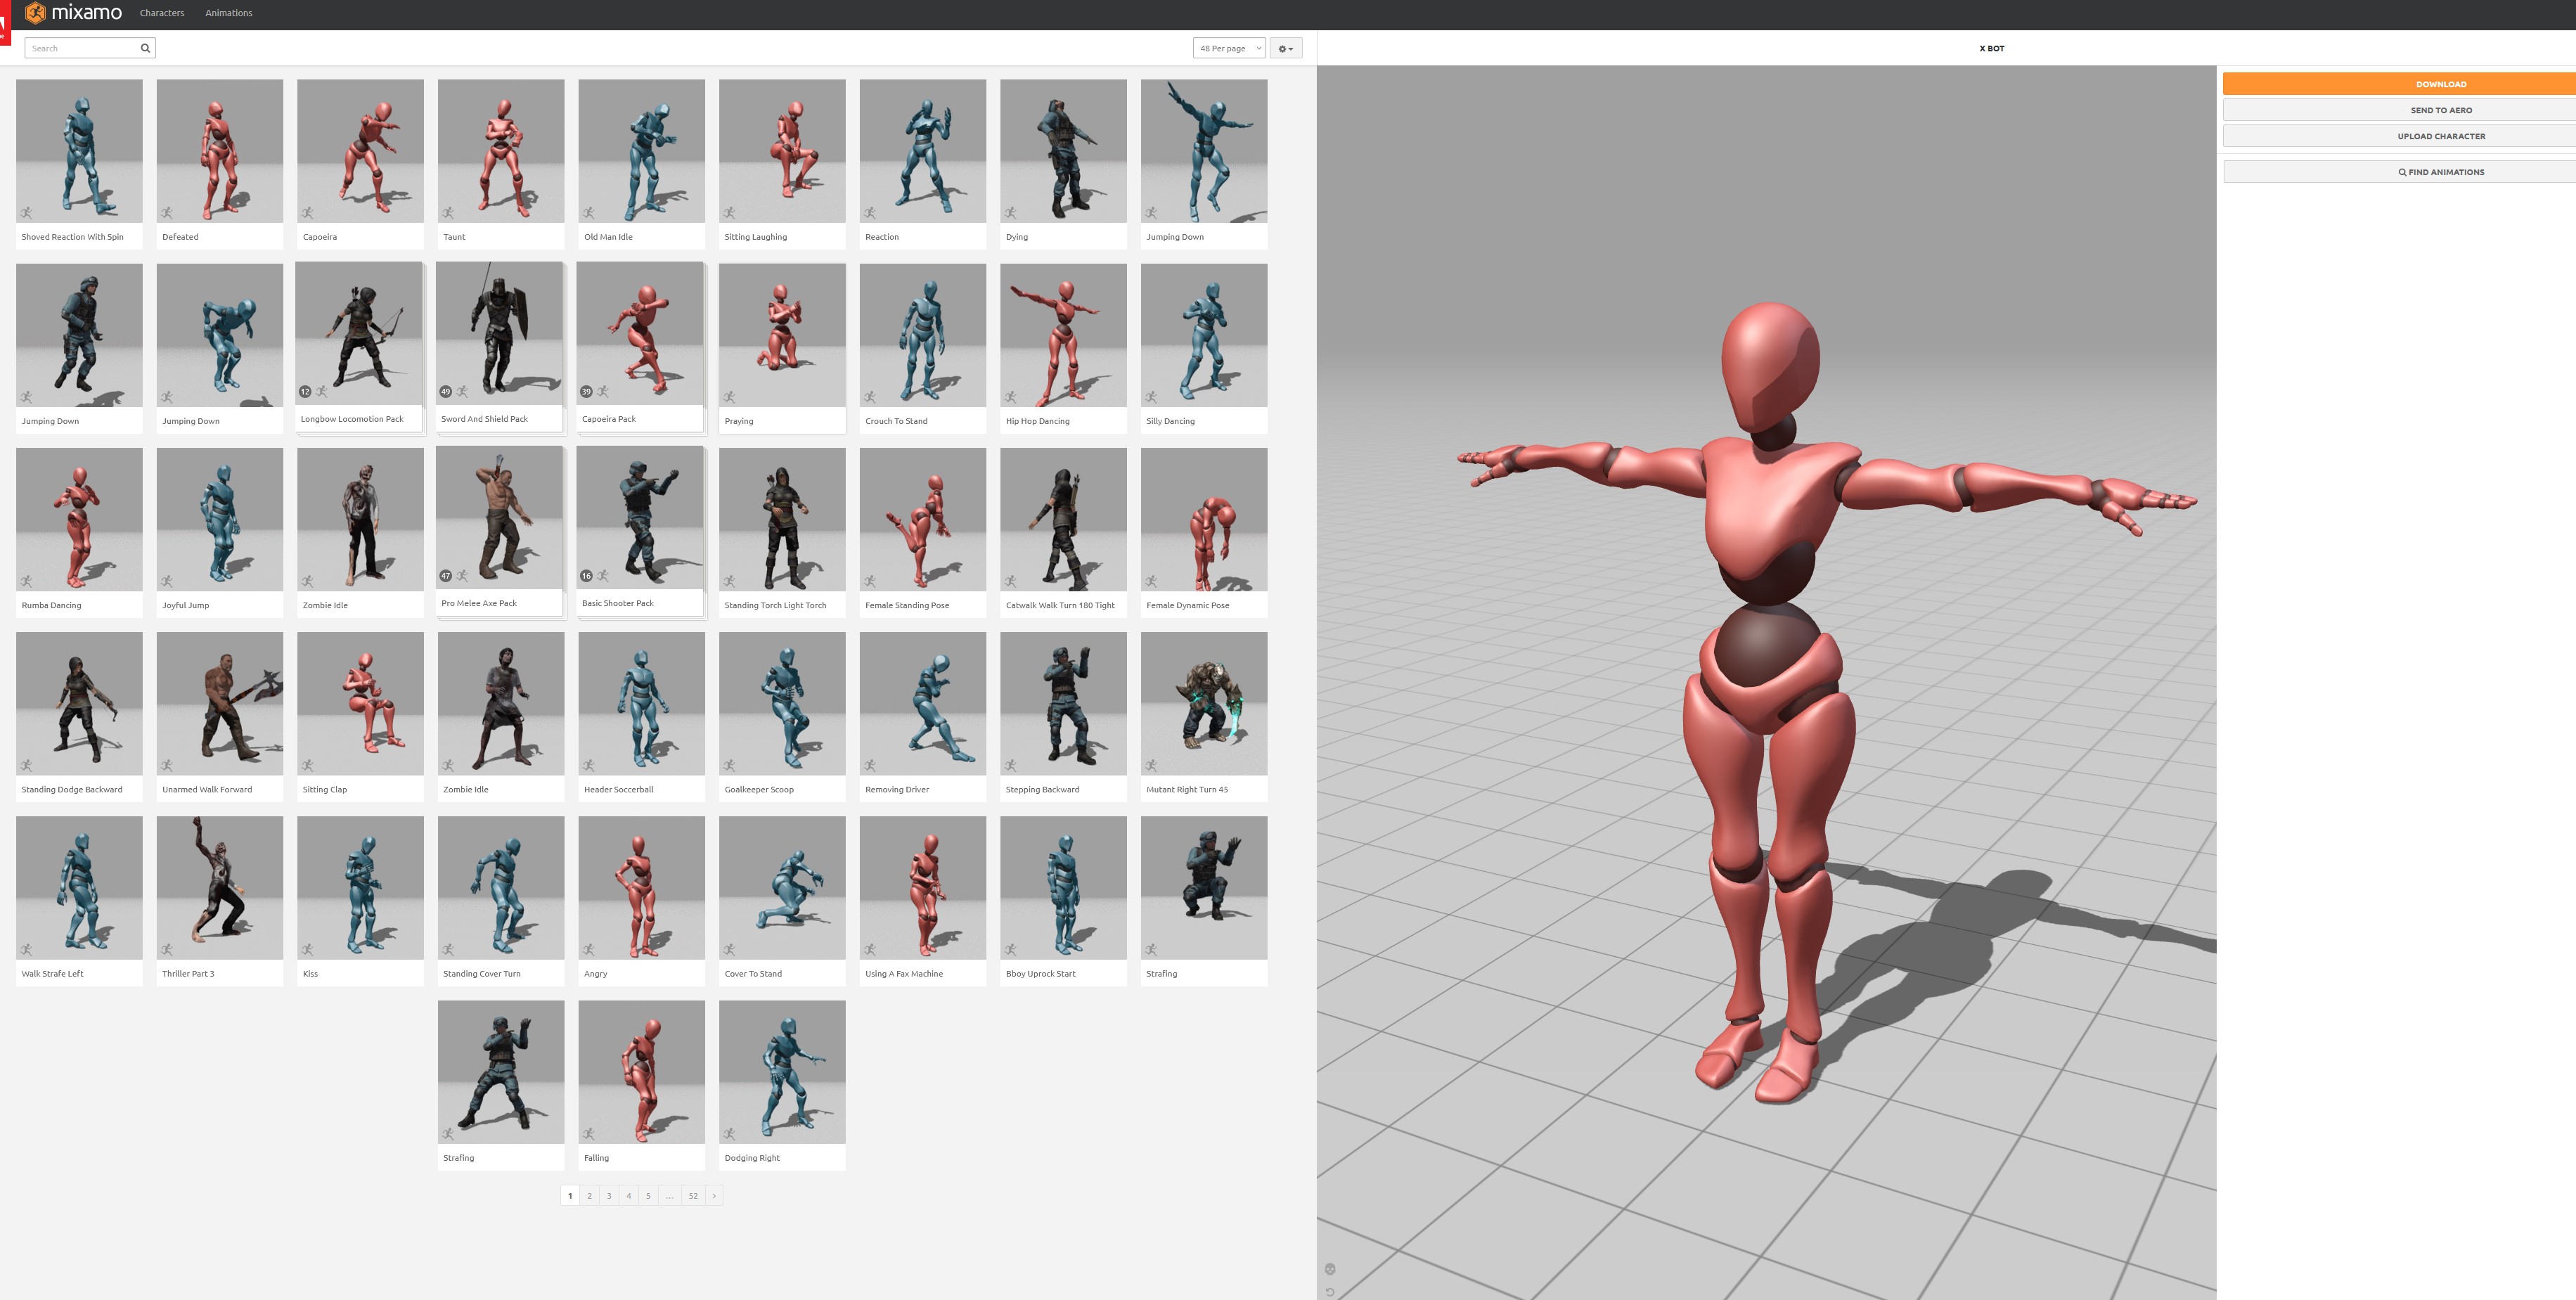Image resolution: width=2576 pixels, height=1300 pixels.
Task: Open the gear settings dropdown
Action: 1286,48
